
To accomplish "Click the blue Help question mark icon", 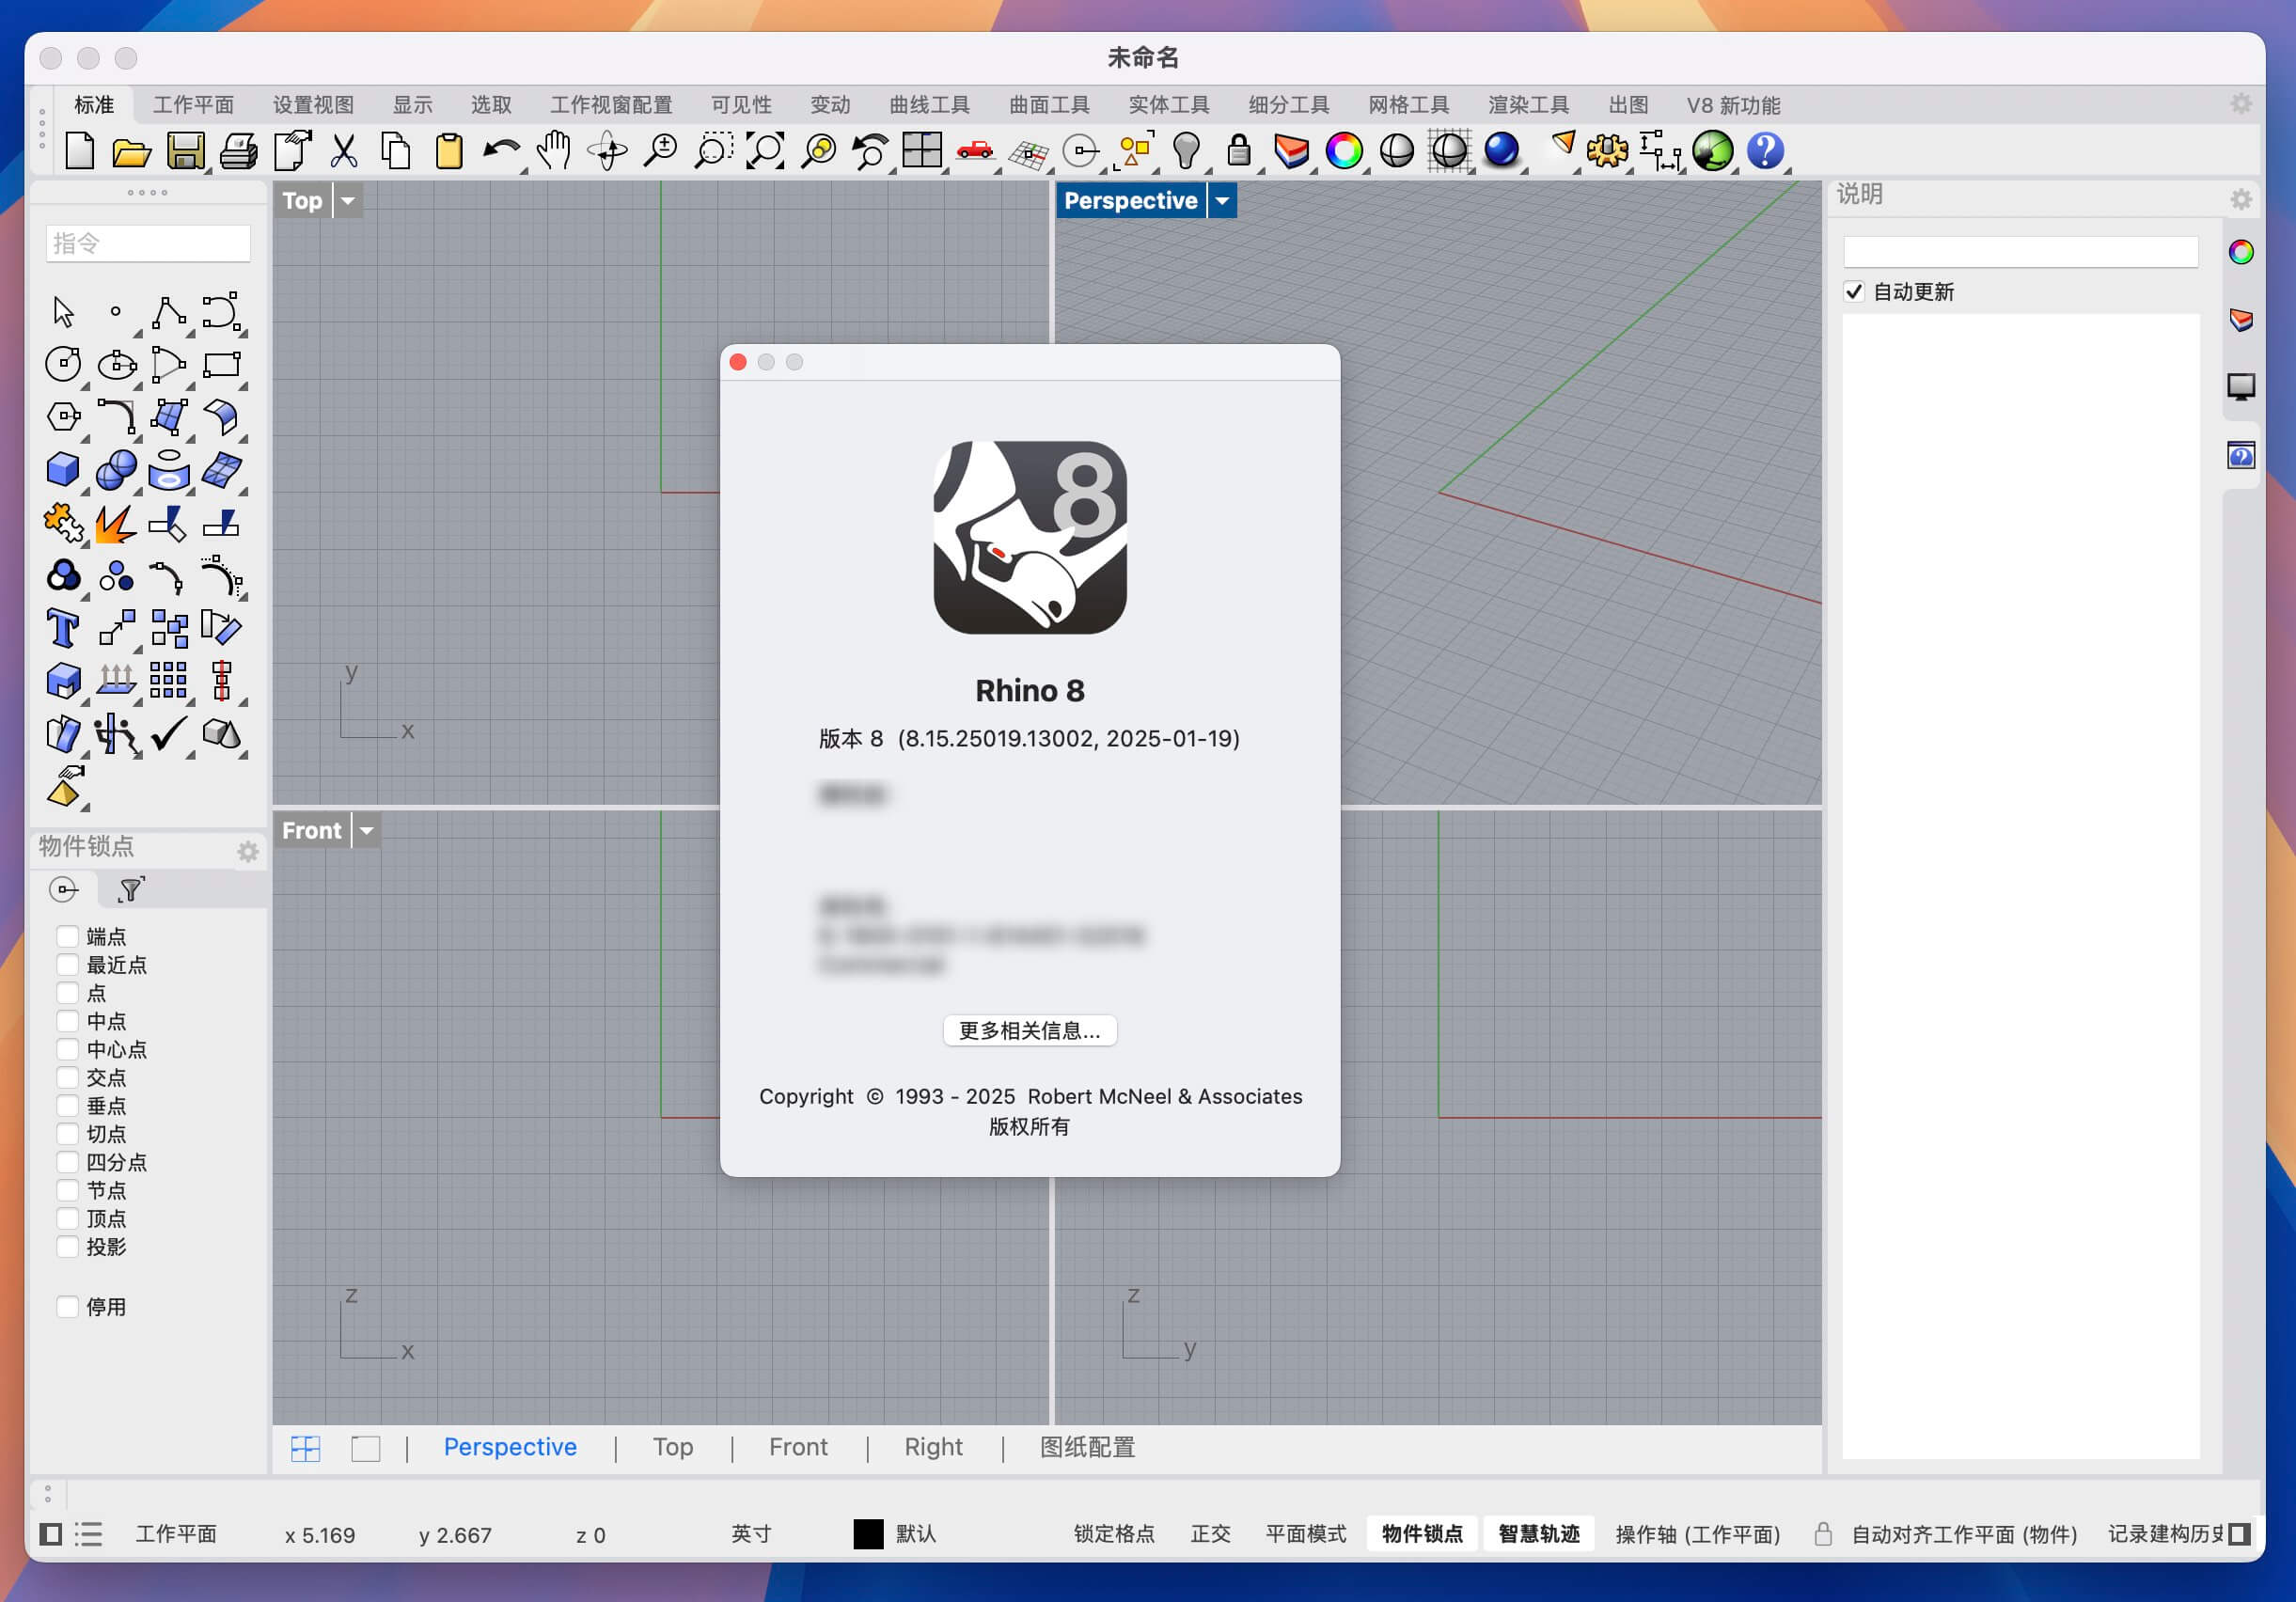I will [x=1765, y=151].
